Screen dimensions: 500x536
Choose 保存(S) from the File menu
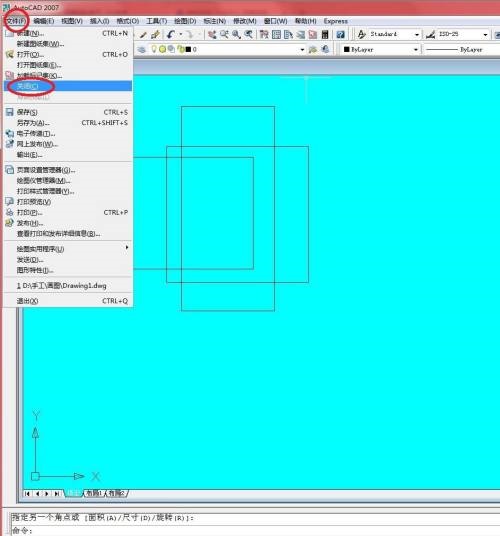[x=68, y=112]
